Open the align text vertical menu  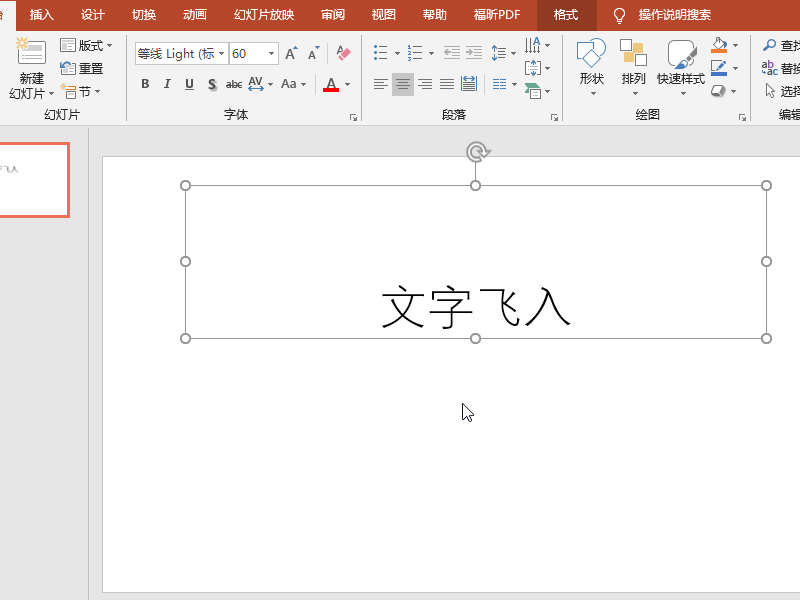tap(537, 68)
